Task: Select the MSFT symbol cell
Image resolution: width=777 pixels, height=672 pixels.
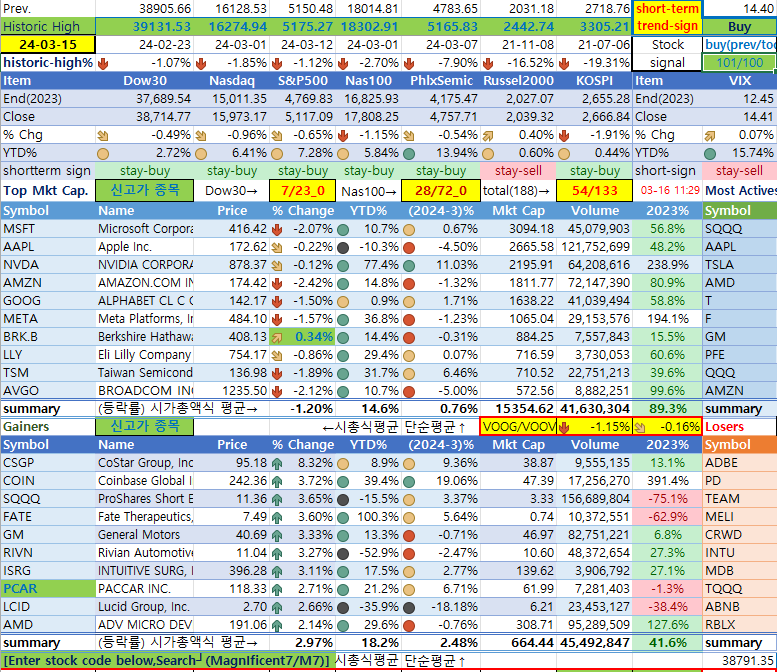Action: pyautogui.click(x=48, y=229)
